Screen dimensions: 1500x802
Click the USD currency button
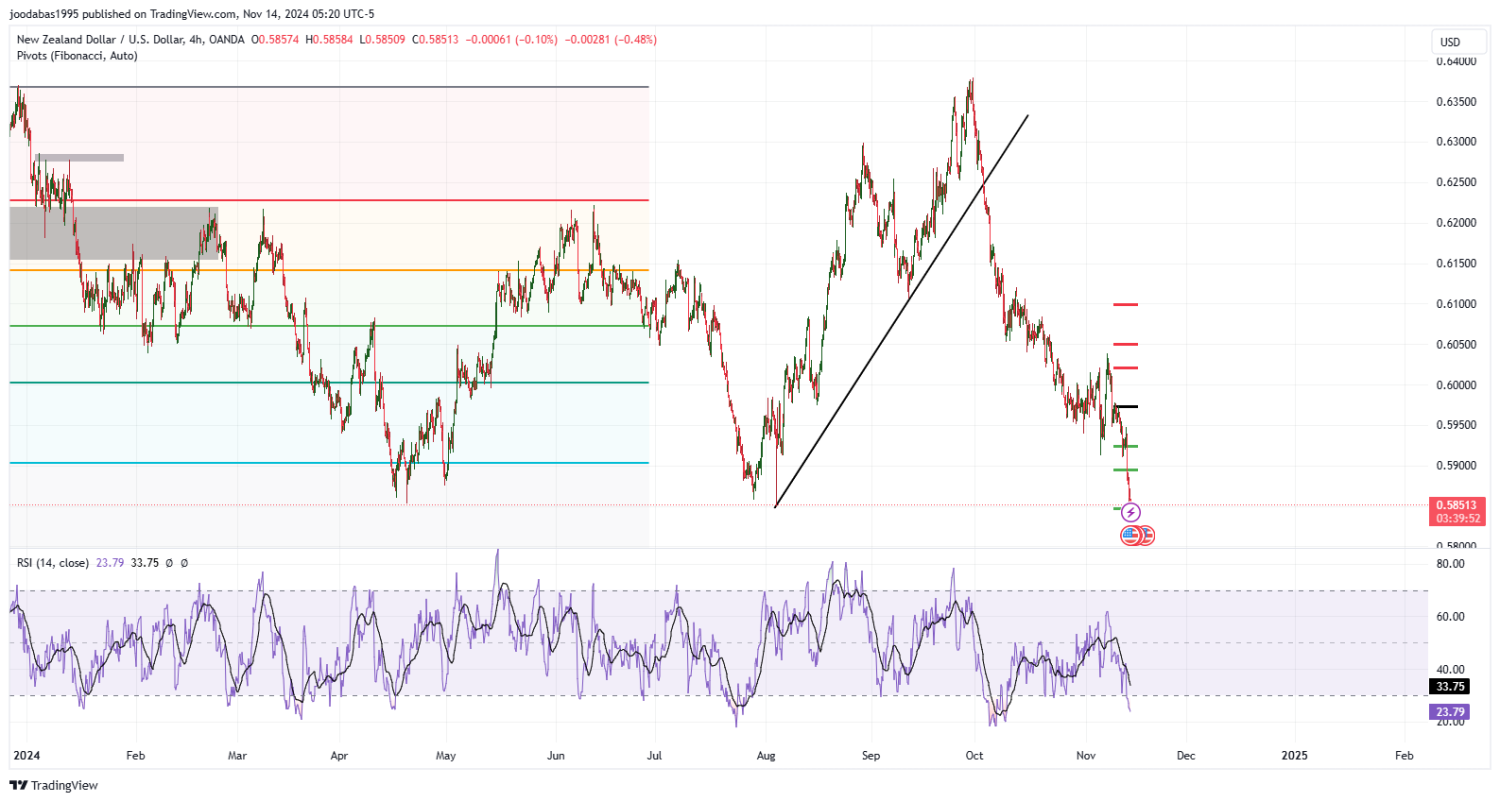[1448, 42]
